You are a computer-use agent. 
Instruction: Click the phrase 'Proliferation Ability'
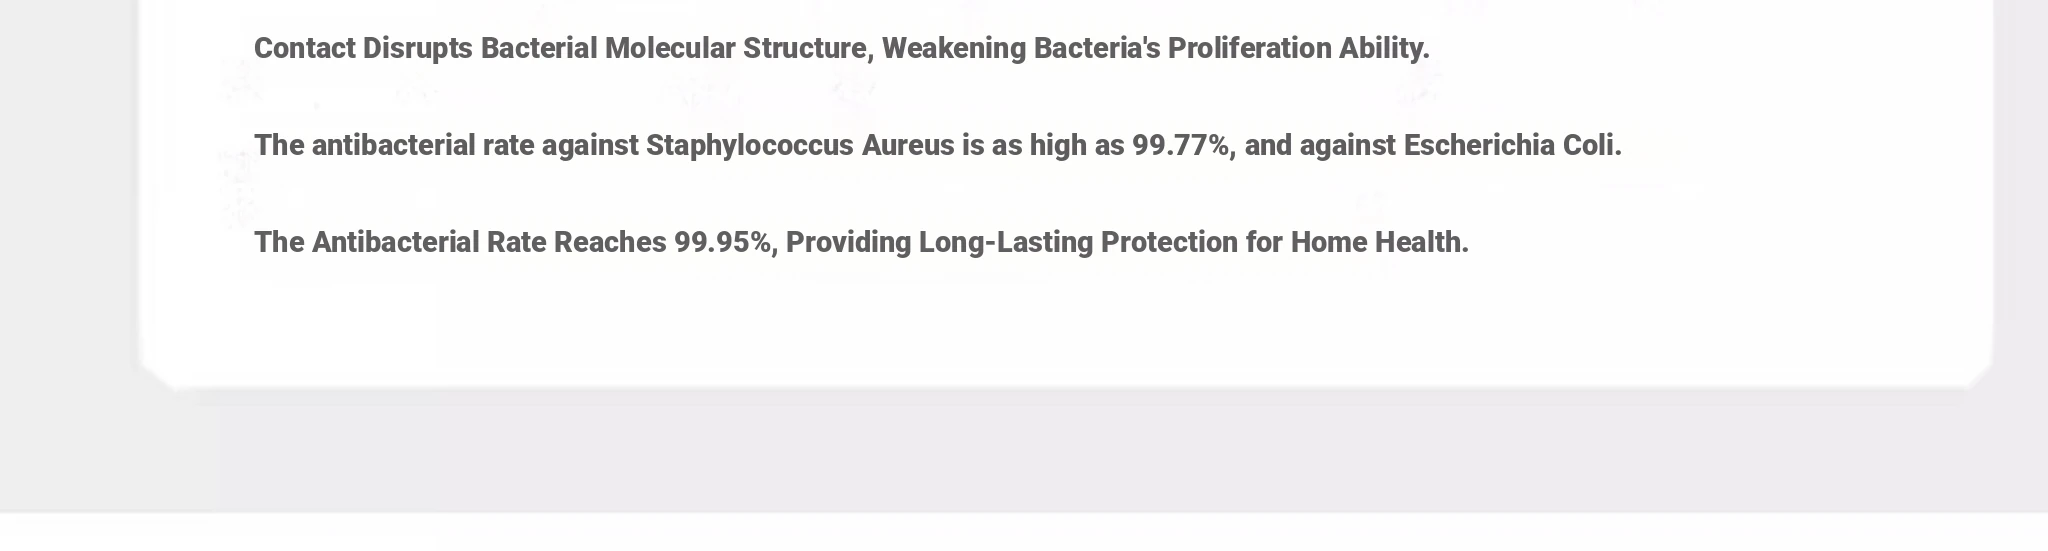click(1298, 48)
